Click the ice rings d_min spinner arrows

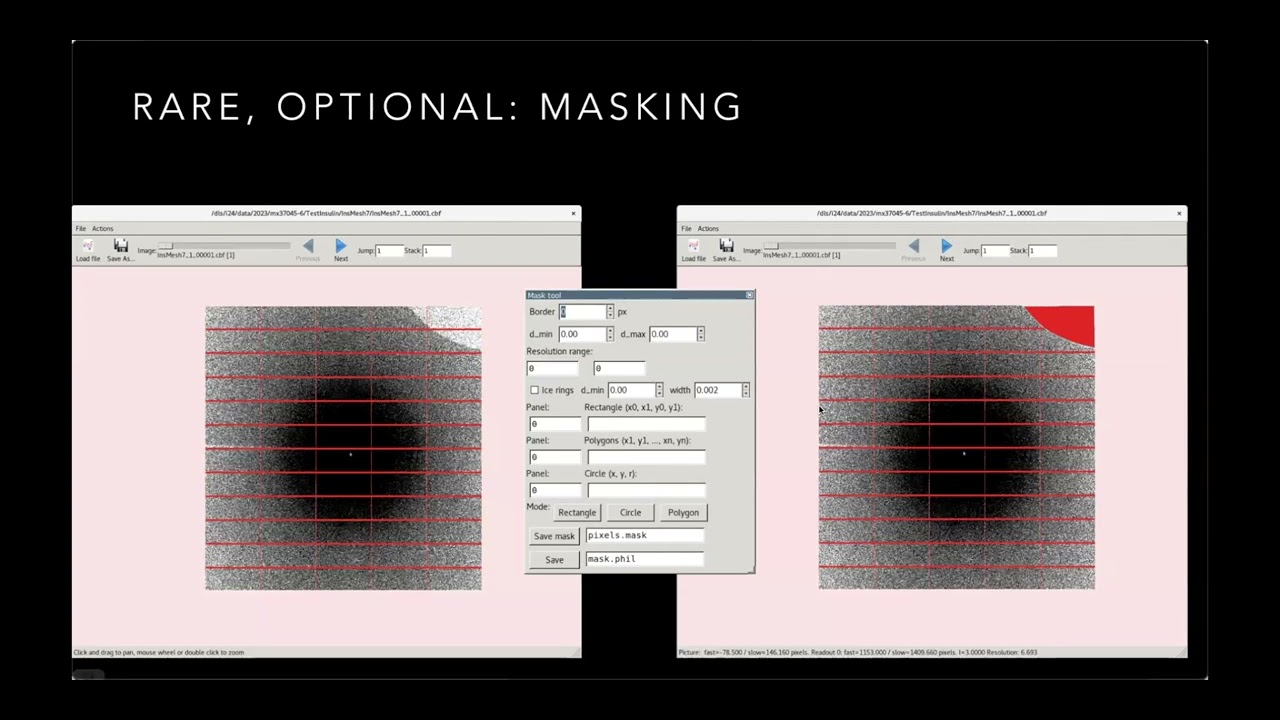coord(659,390)
